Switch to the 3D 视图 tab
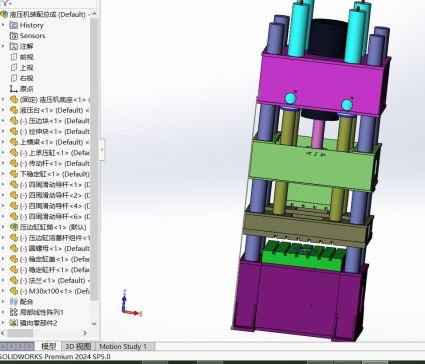This screenshot has width=425, height=364. [78, 346]
